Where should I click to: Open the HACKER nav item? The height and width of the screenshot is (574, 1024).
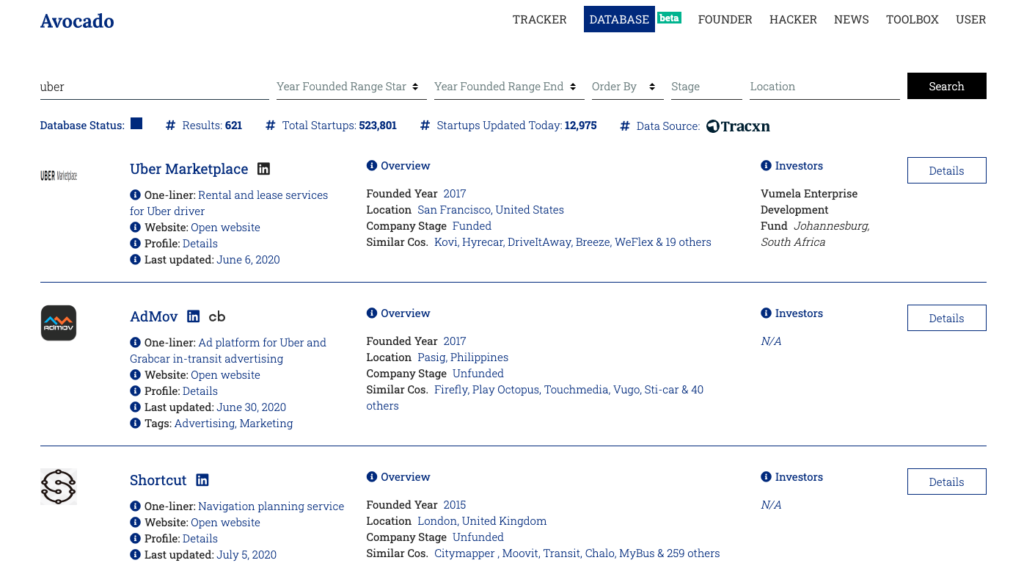tap(793, 20)
